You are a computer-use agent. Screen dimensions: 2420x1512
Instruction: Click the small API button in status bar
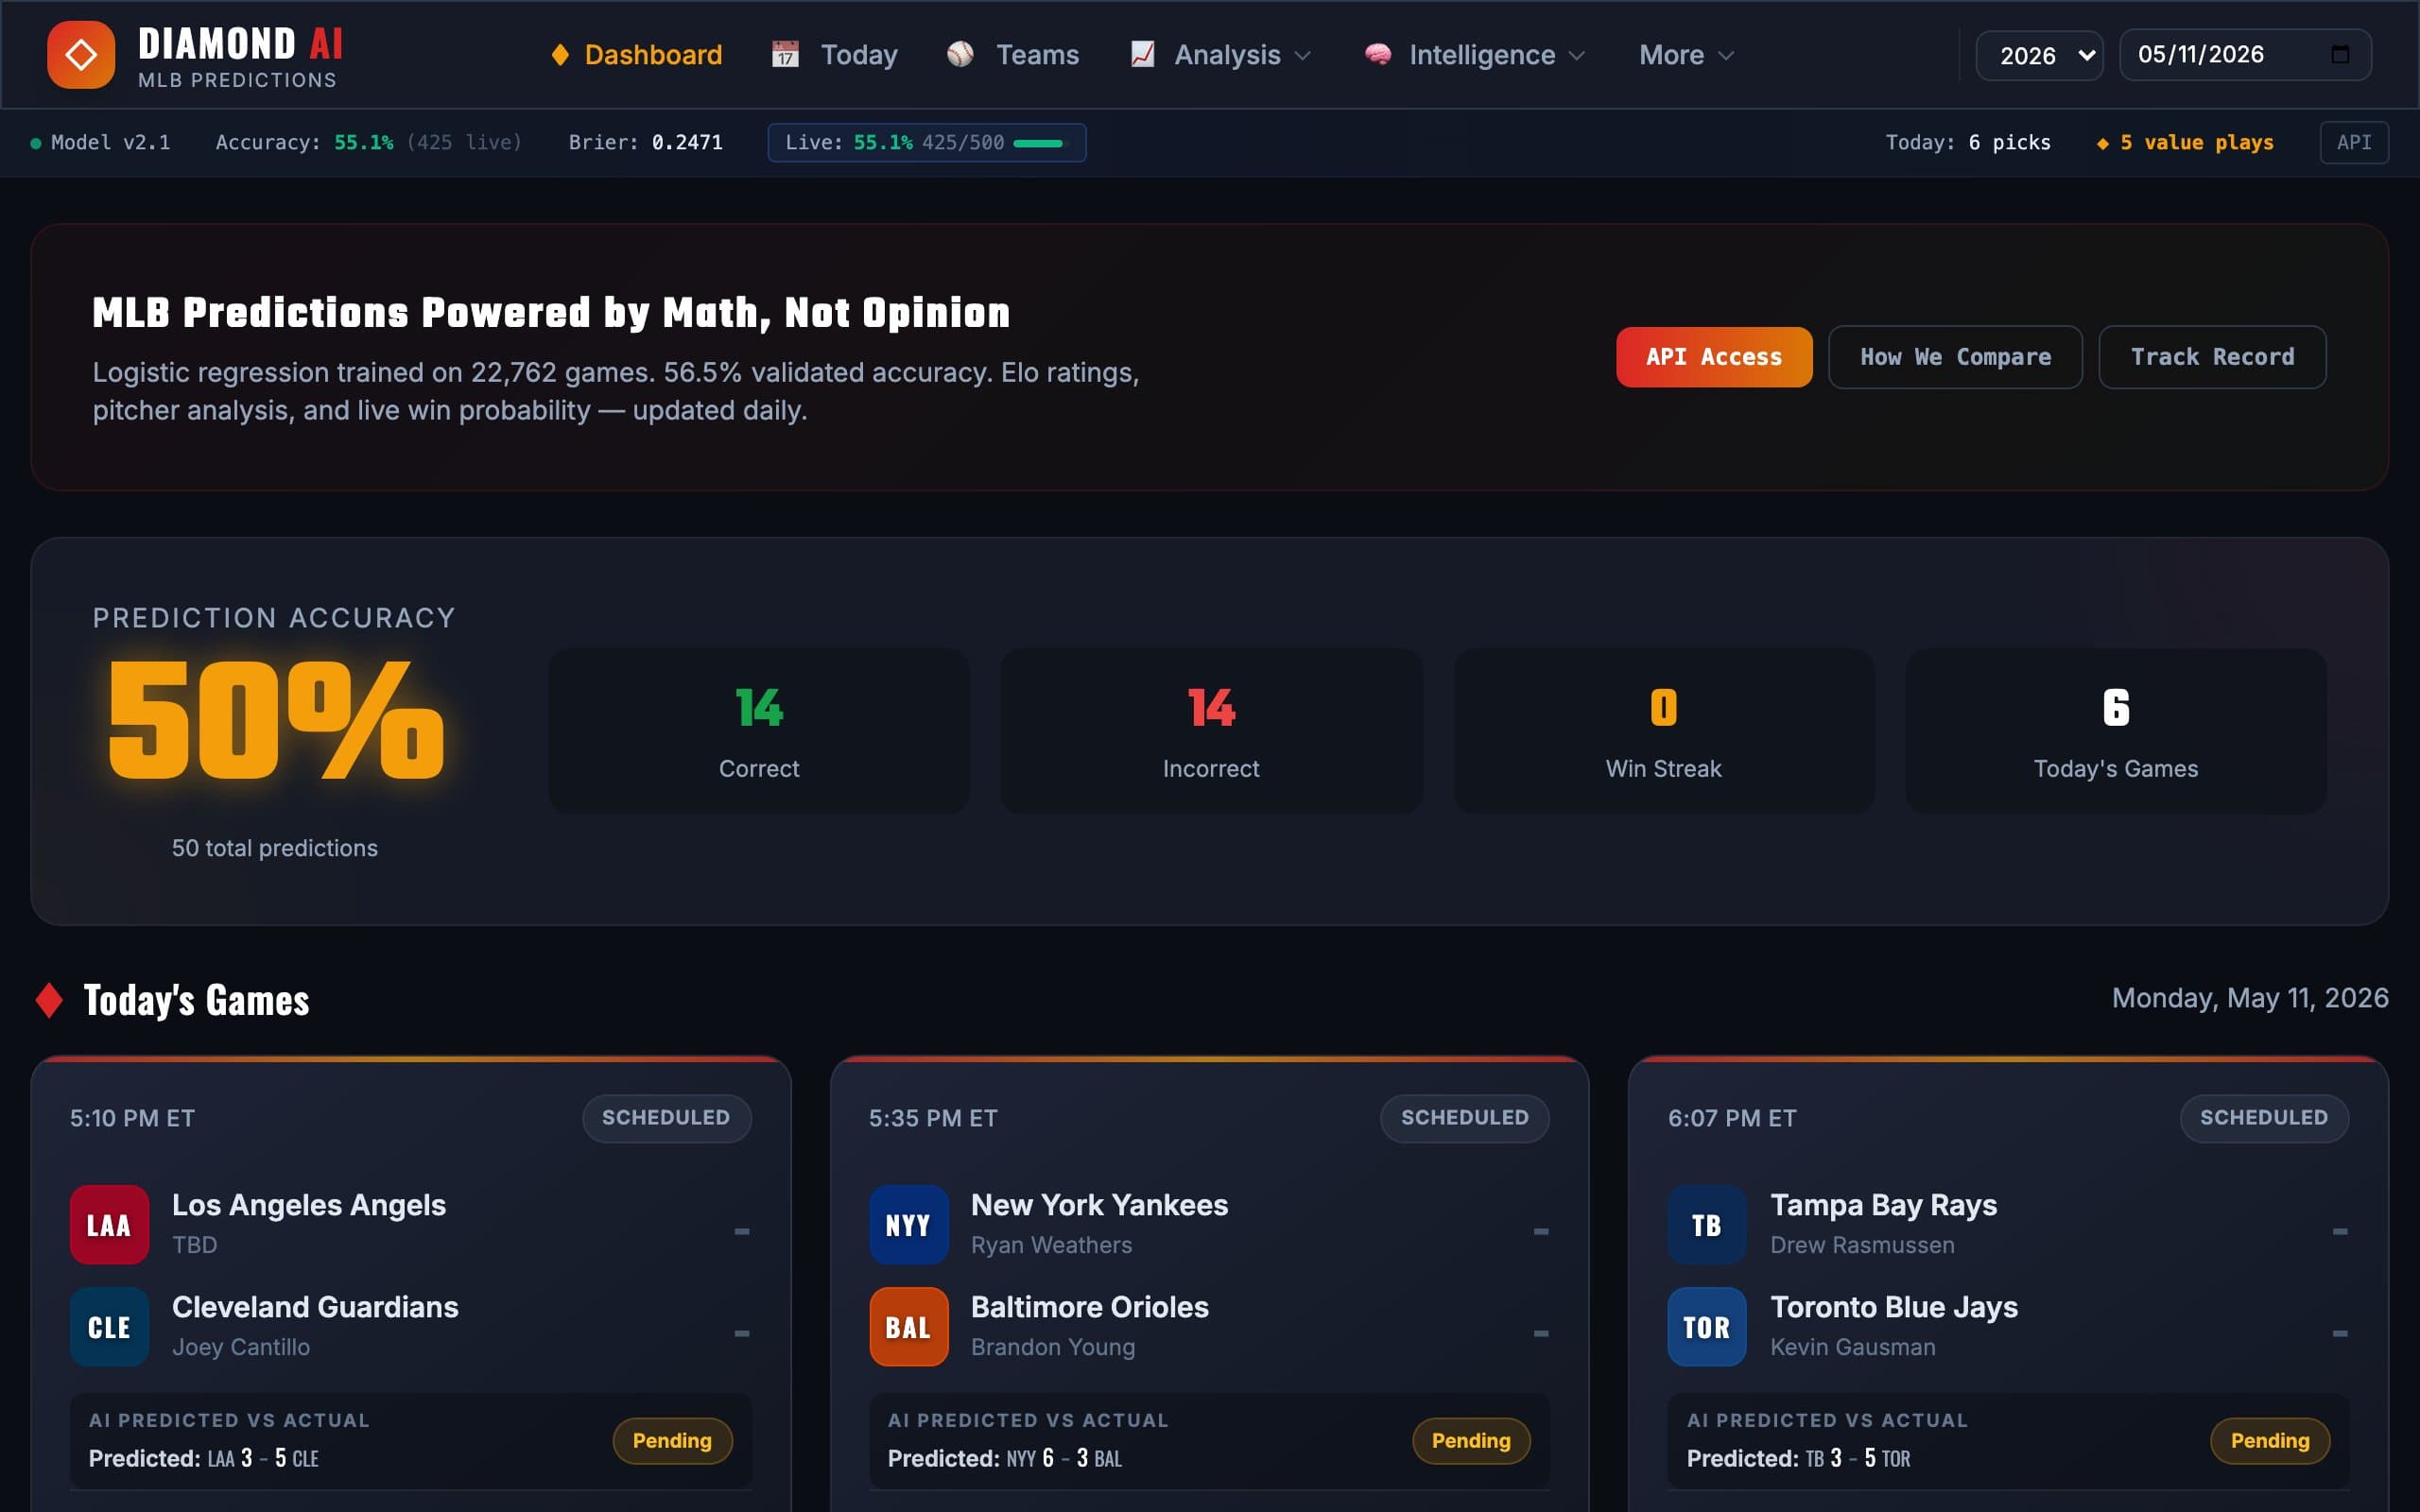(x=2354, y=142)
